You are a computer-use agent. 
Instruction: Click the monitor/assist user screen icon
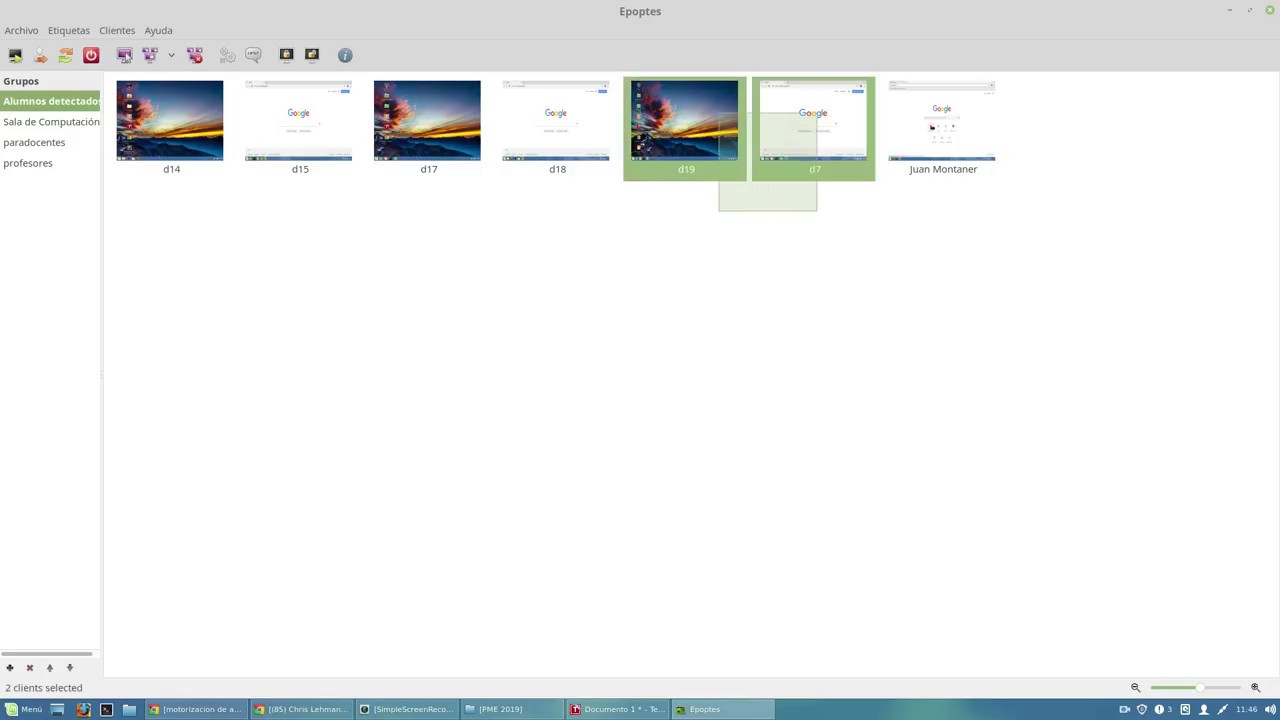[124, 55]
